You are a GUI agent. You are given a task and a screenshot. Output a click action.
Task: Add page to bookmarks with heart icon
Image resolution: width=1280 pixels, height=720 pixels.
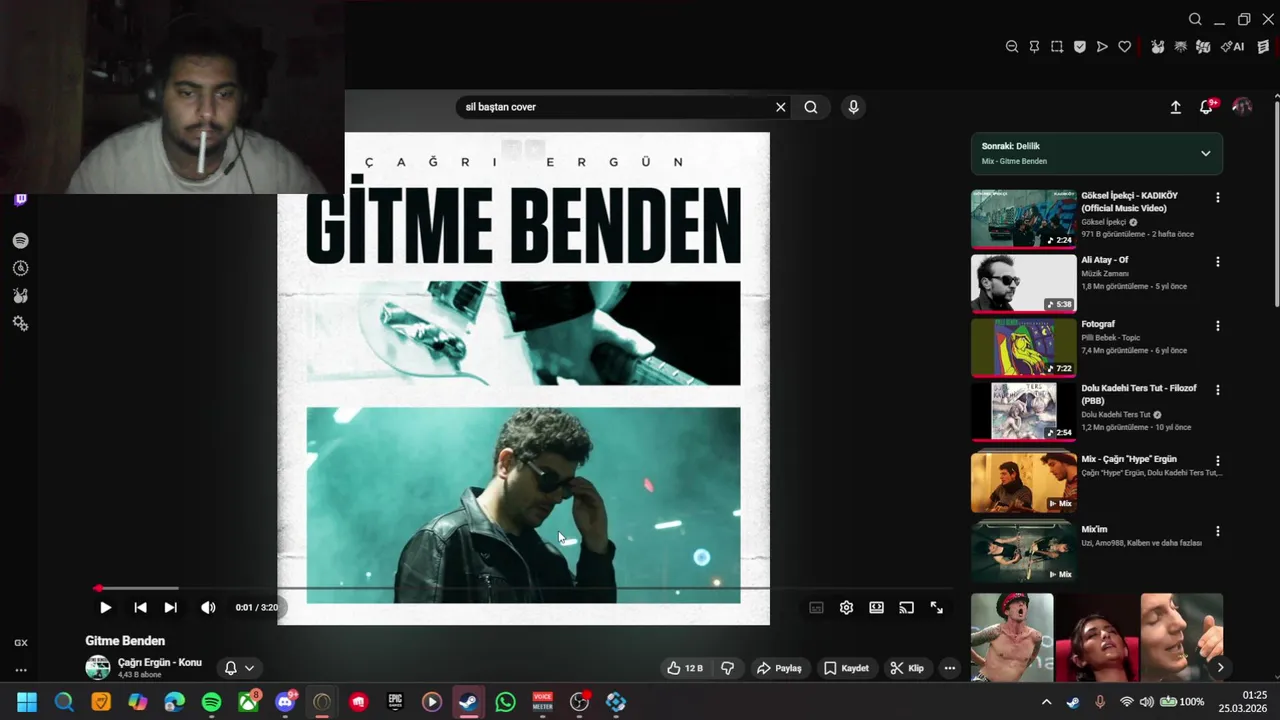(x=1125, y=47)
